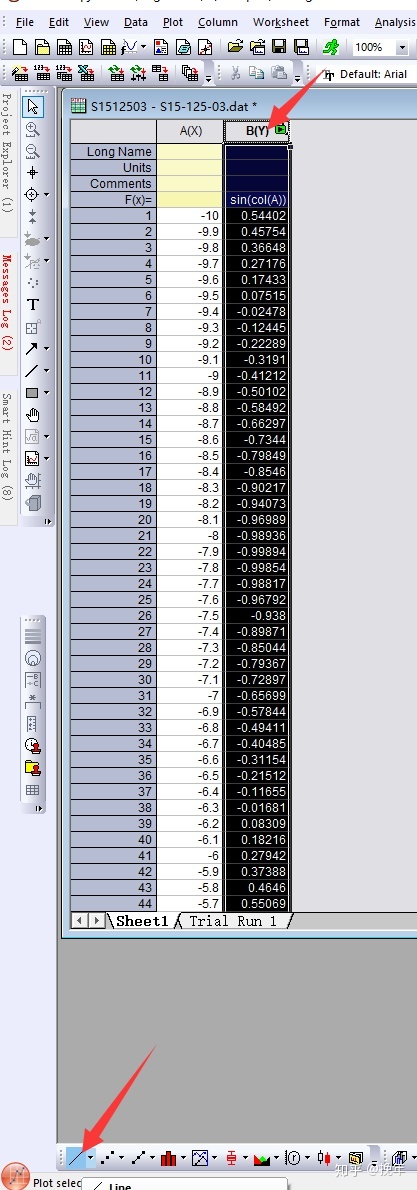Image resolution: width=417 pixels, height=1190 pixels.
Task: Expand the Column chart dropdown arrow
Action: click(182, 1158)
